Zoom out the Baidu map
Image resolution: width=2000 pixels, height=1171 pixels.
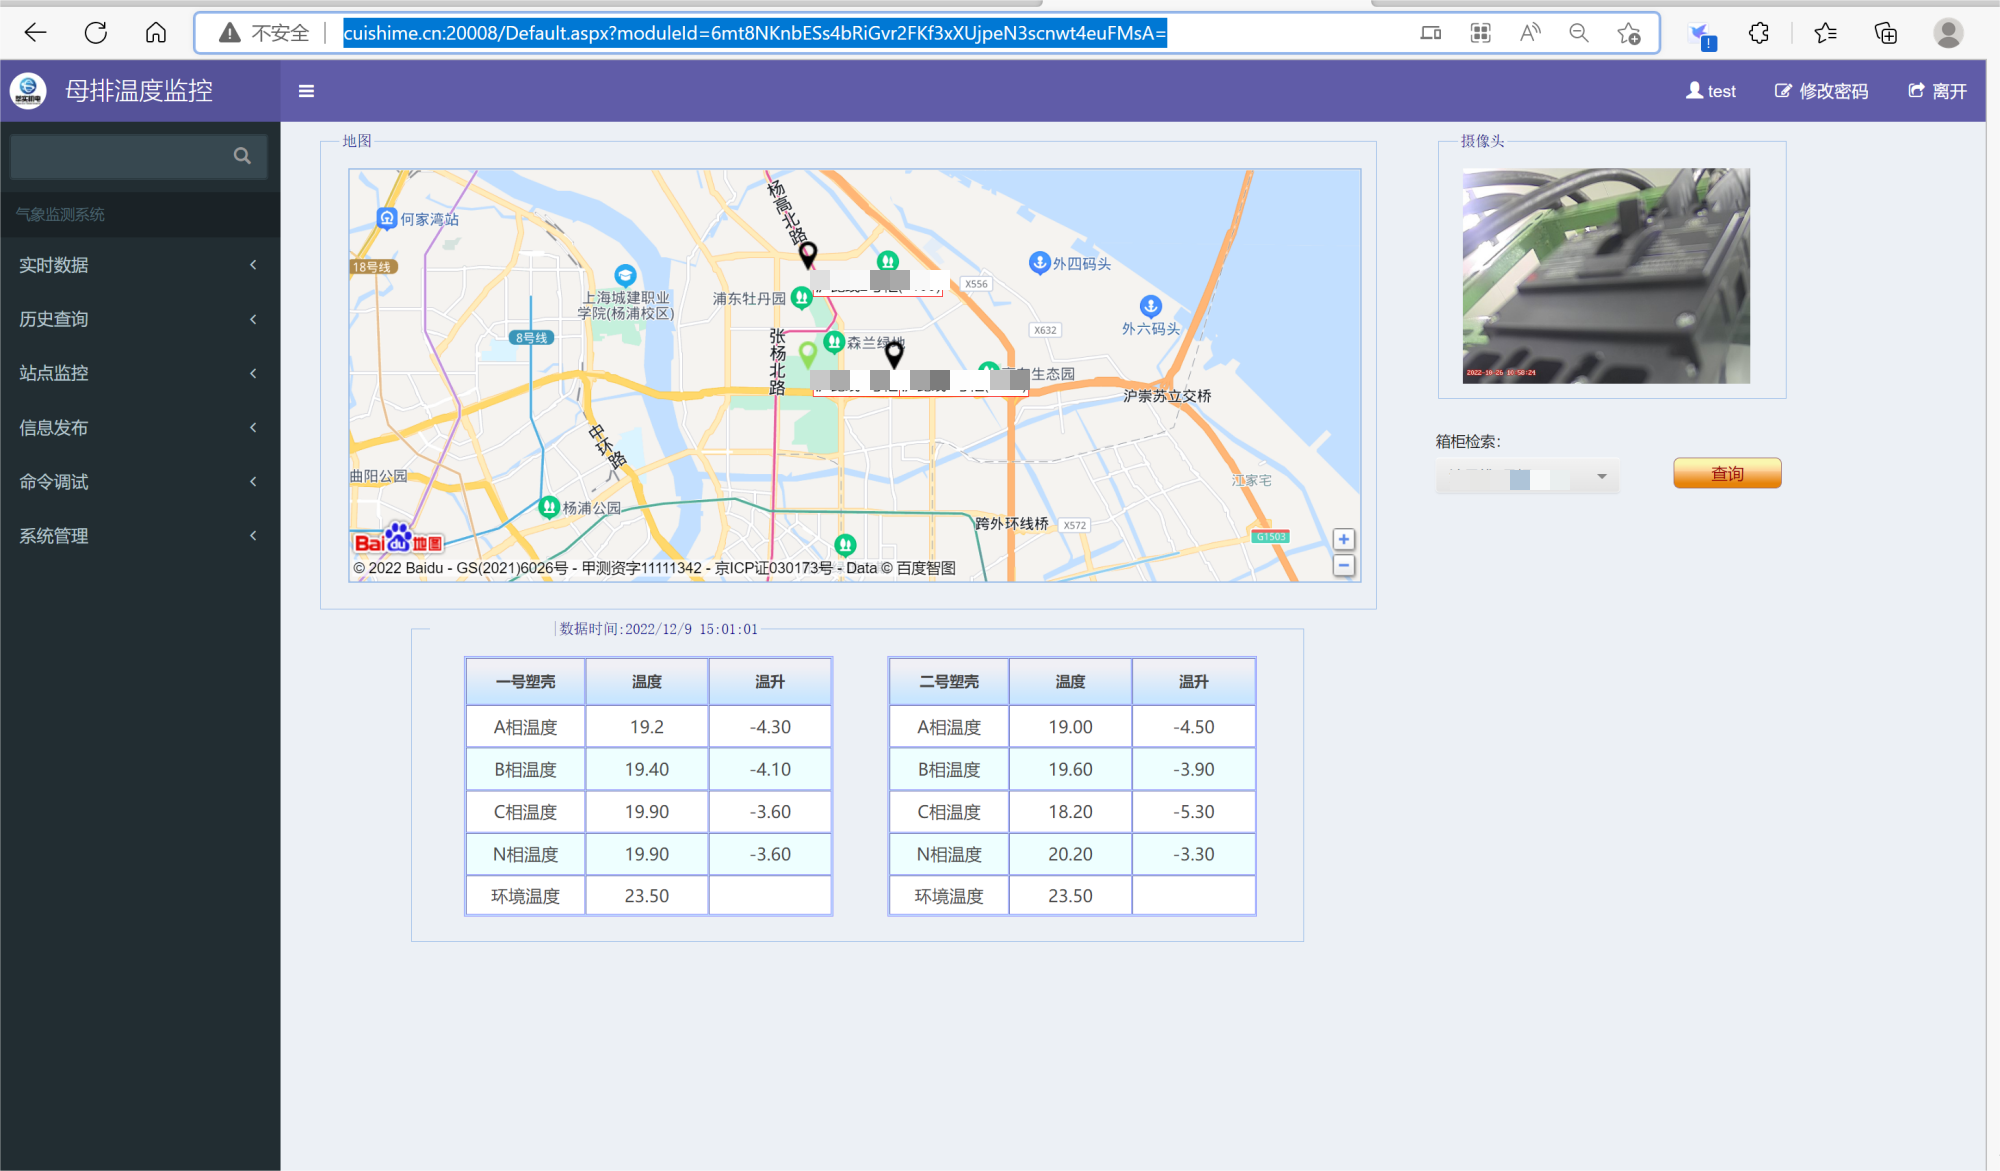[x=1343, y=566]
